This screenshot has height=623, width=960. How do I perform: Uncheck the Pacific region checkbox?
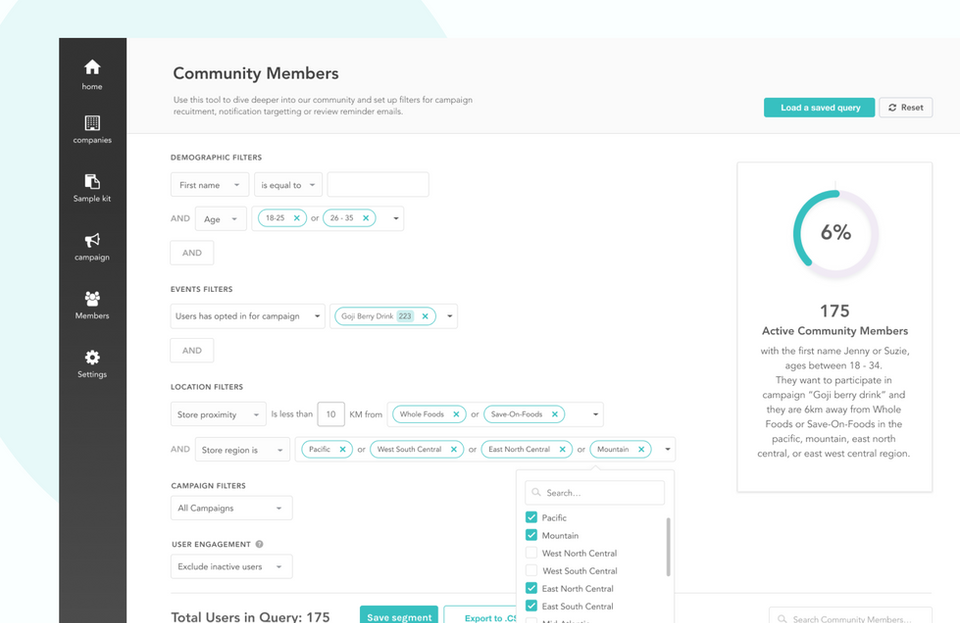(531, 518)
